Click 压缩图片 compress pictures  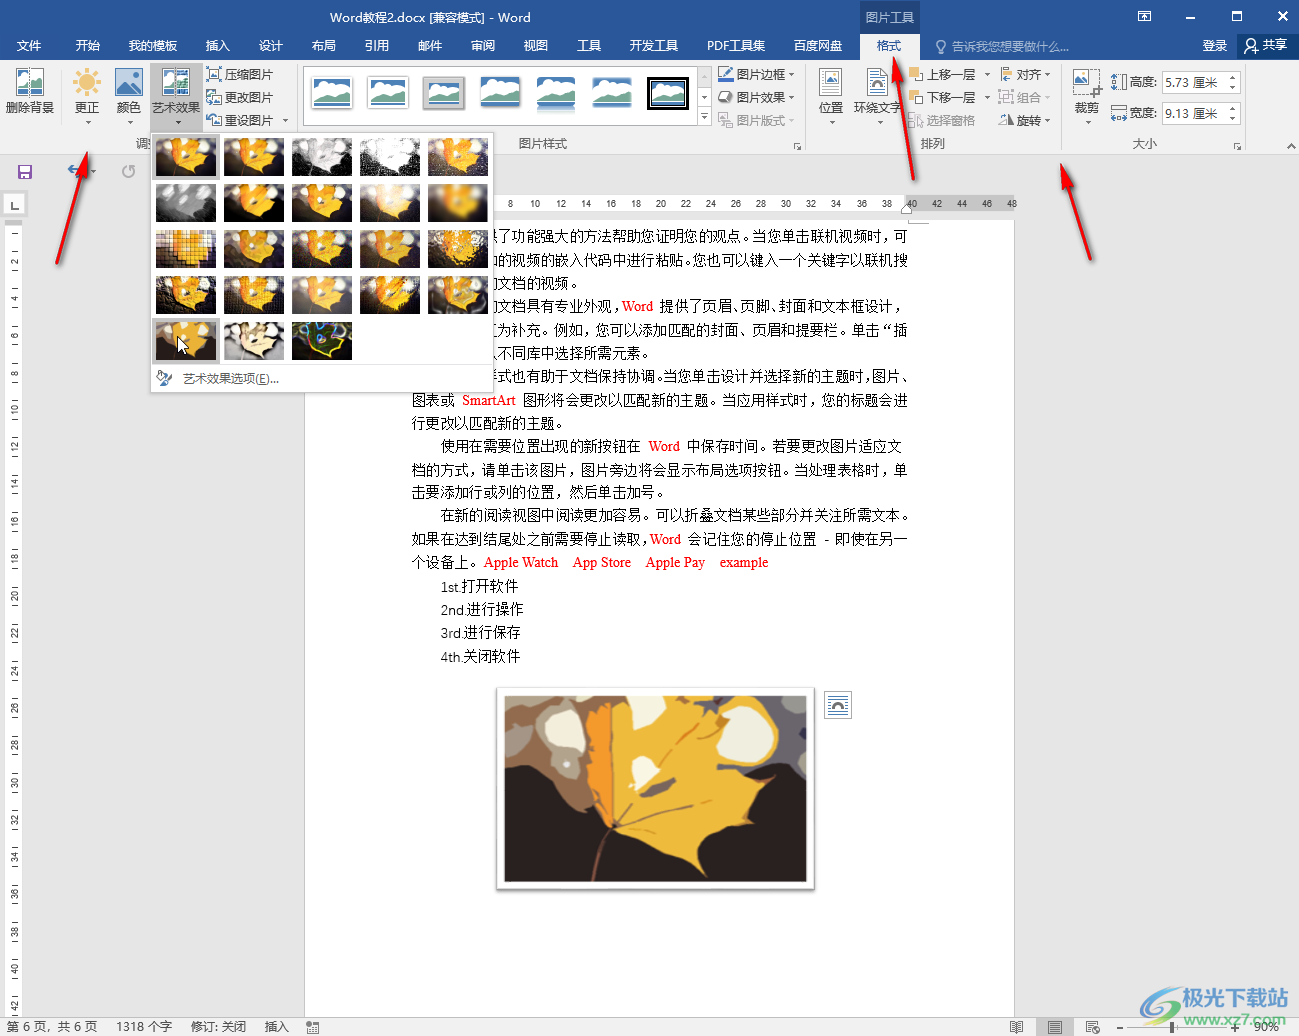[x=240, y=74]
